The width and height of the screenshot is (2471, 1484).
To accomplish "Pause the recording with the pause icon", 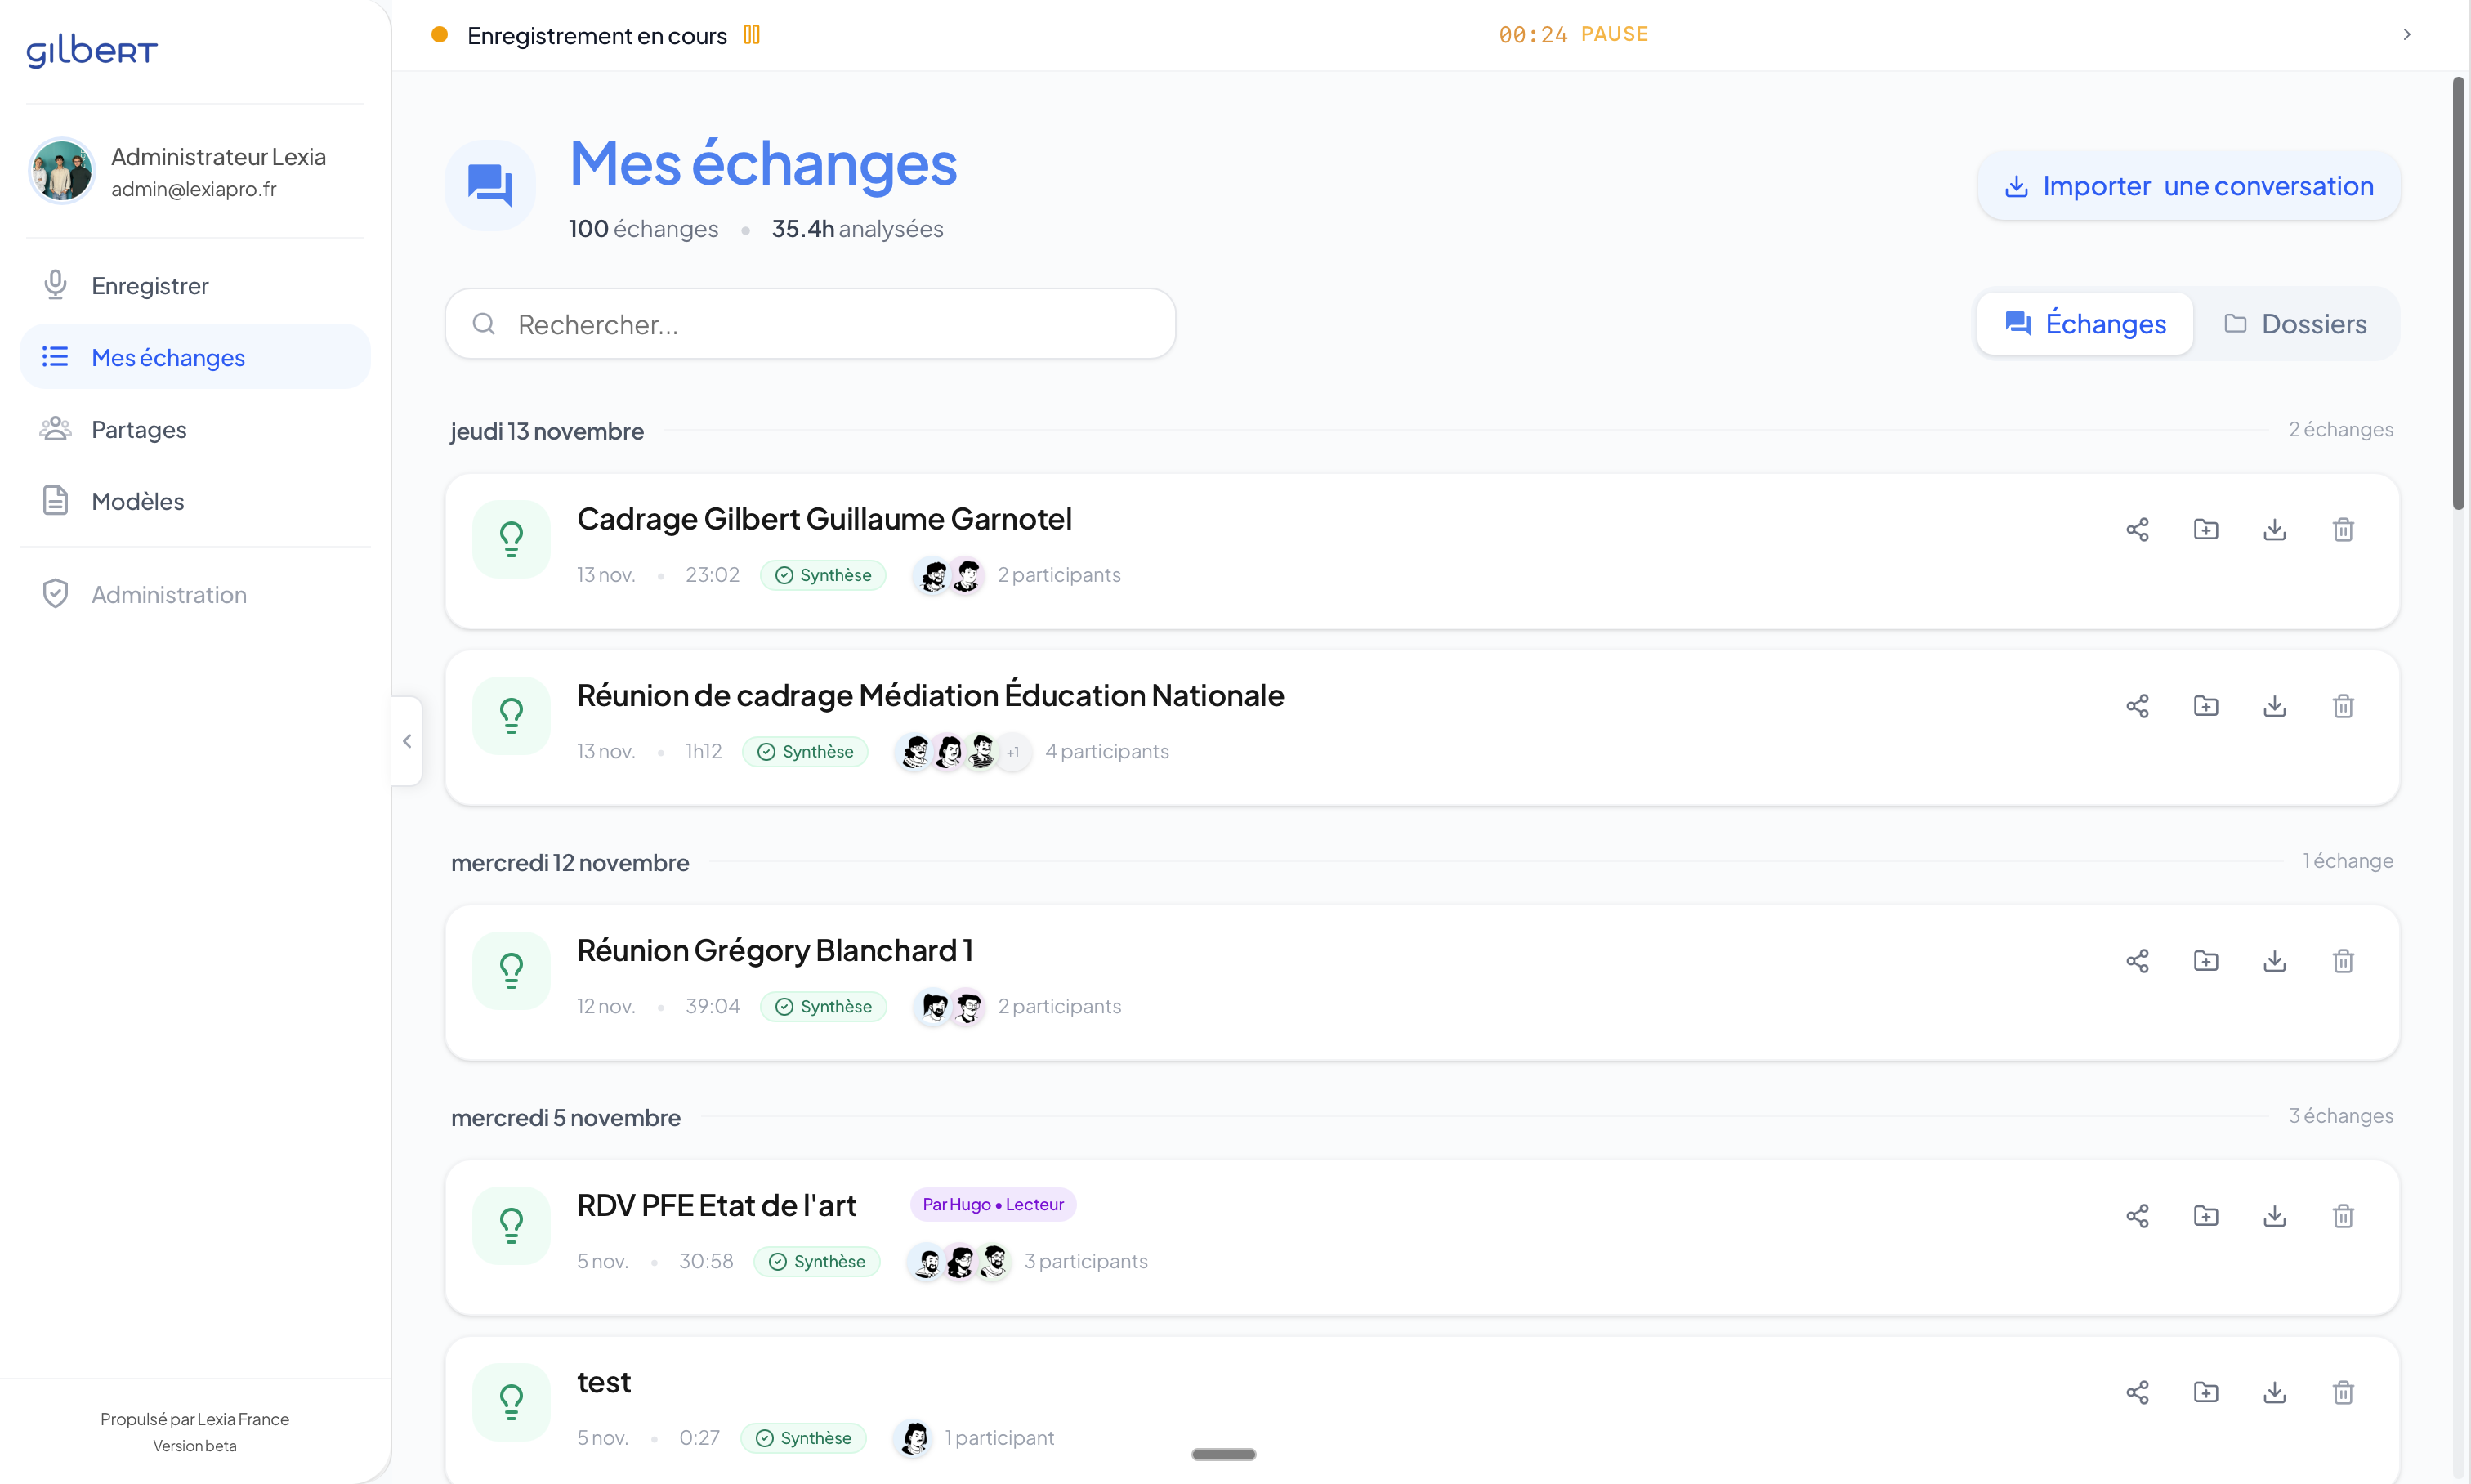I will [x=752, y=35].
